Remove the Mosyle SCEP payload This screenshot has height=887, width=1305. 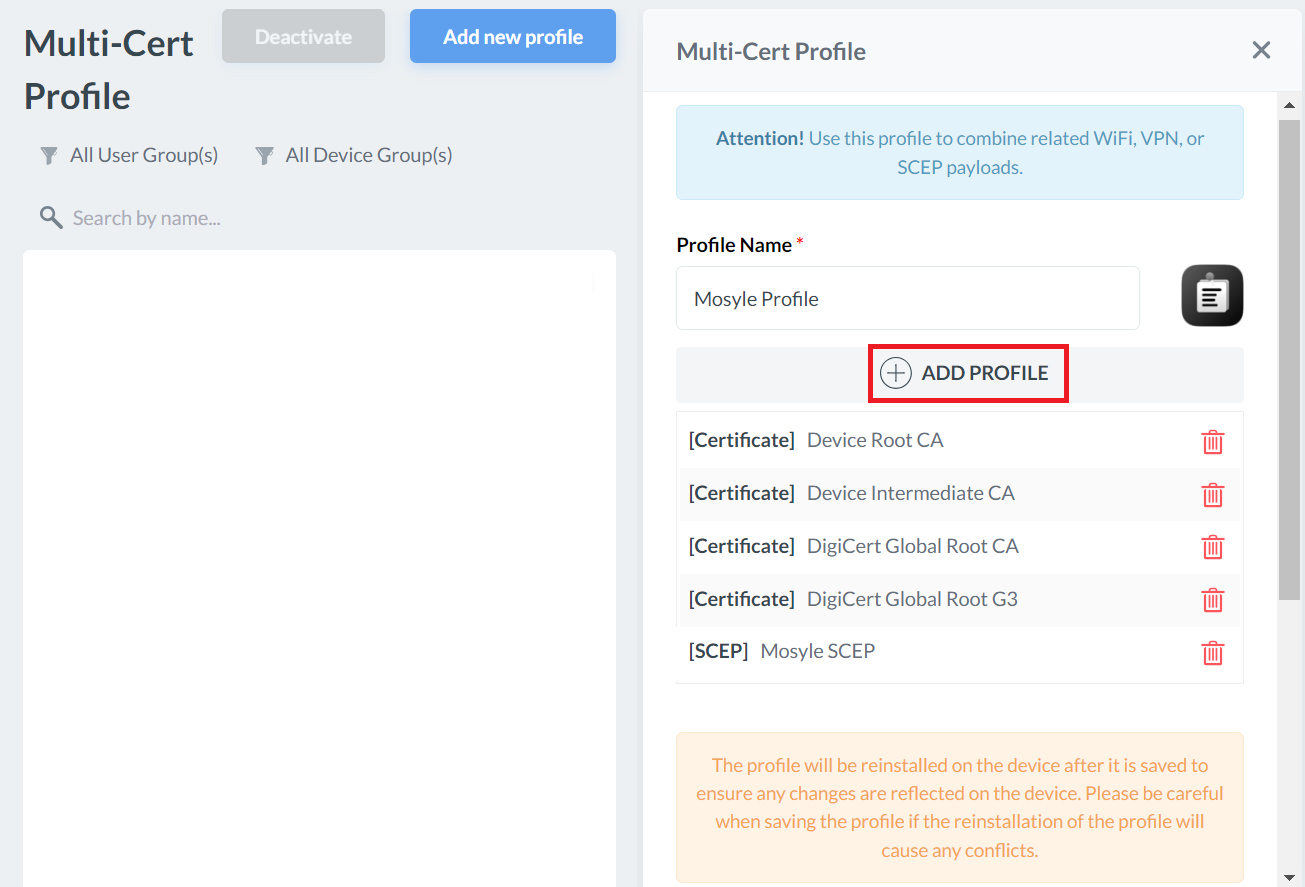tap(1212, 653)
